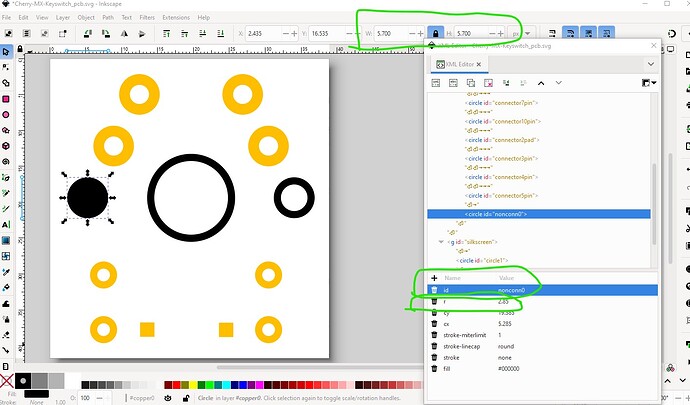Select the Rectangle tool

tap(6, 99)
